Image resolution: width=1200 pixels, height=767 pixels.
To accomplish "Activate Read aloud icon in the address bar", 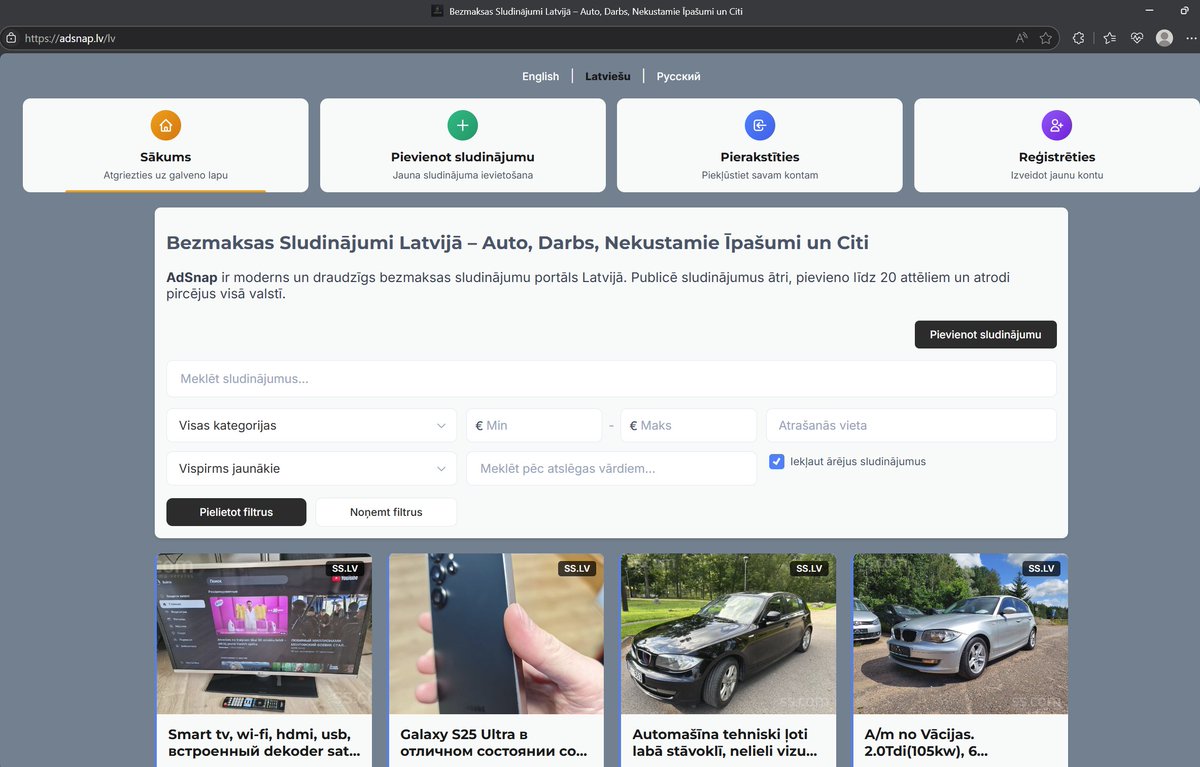I will click(1020, 37).
